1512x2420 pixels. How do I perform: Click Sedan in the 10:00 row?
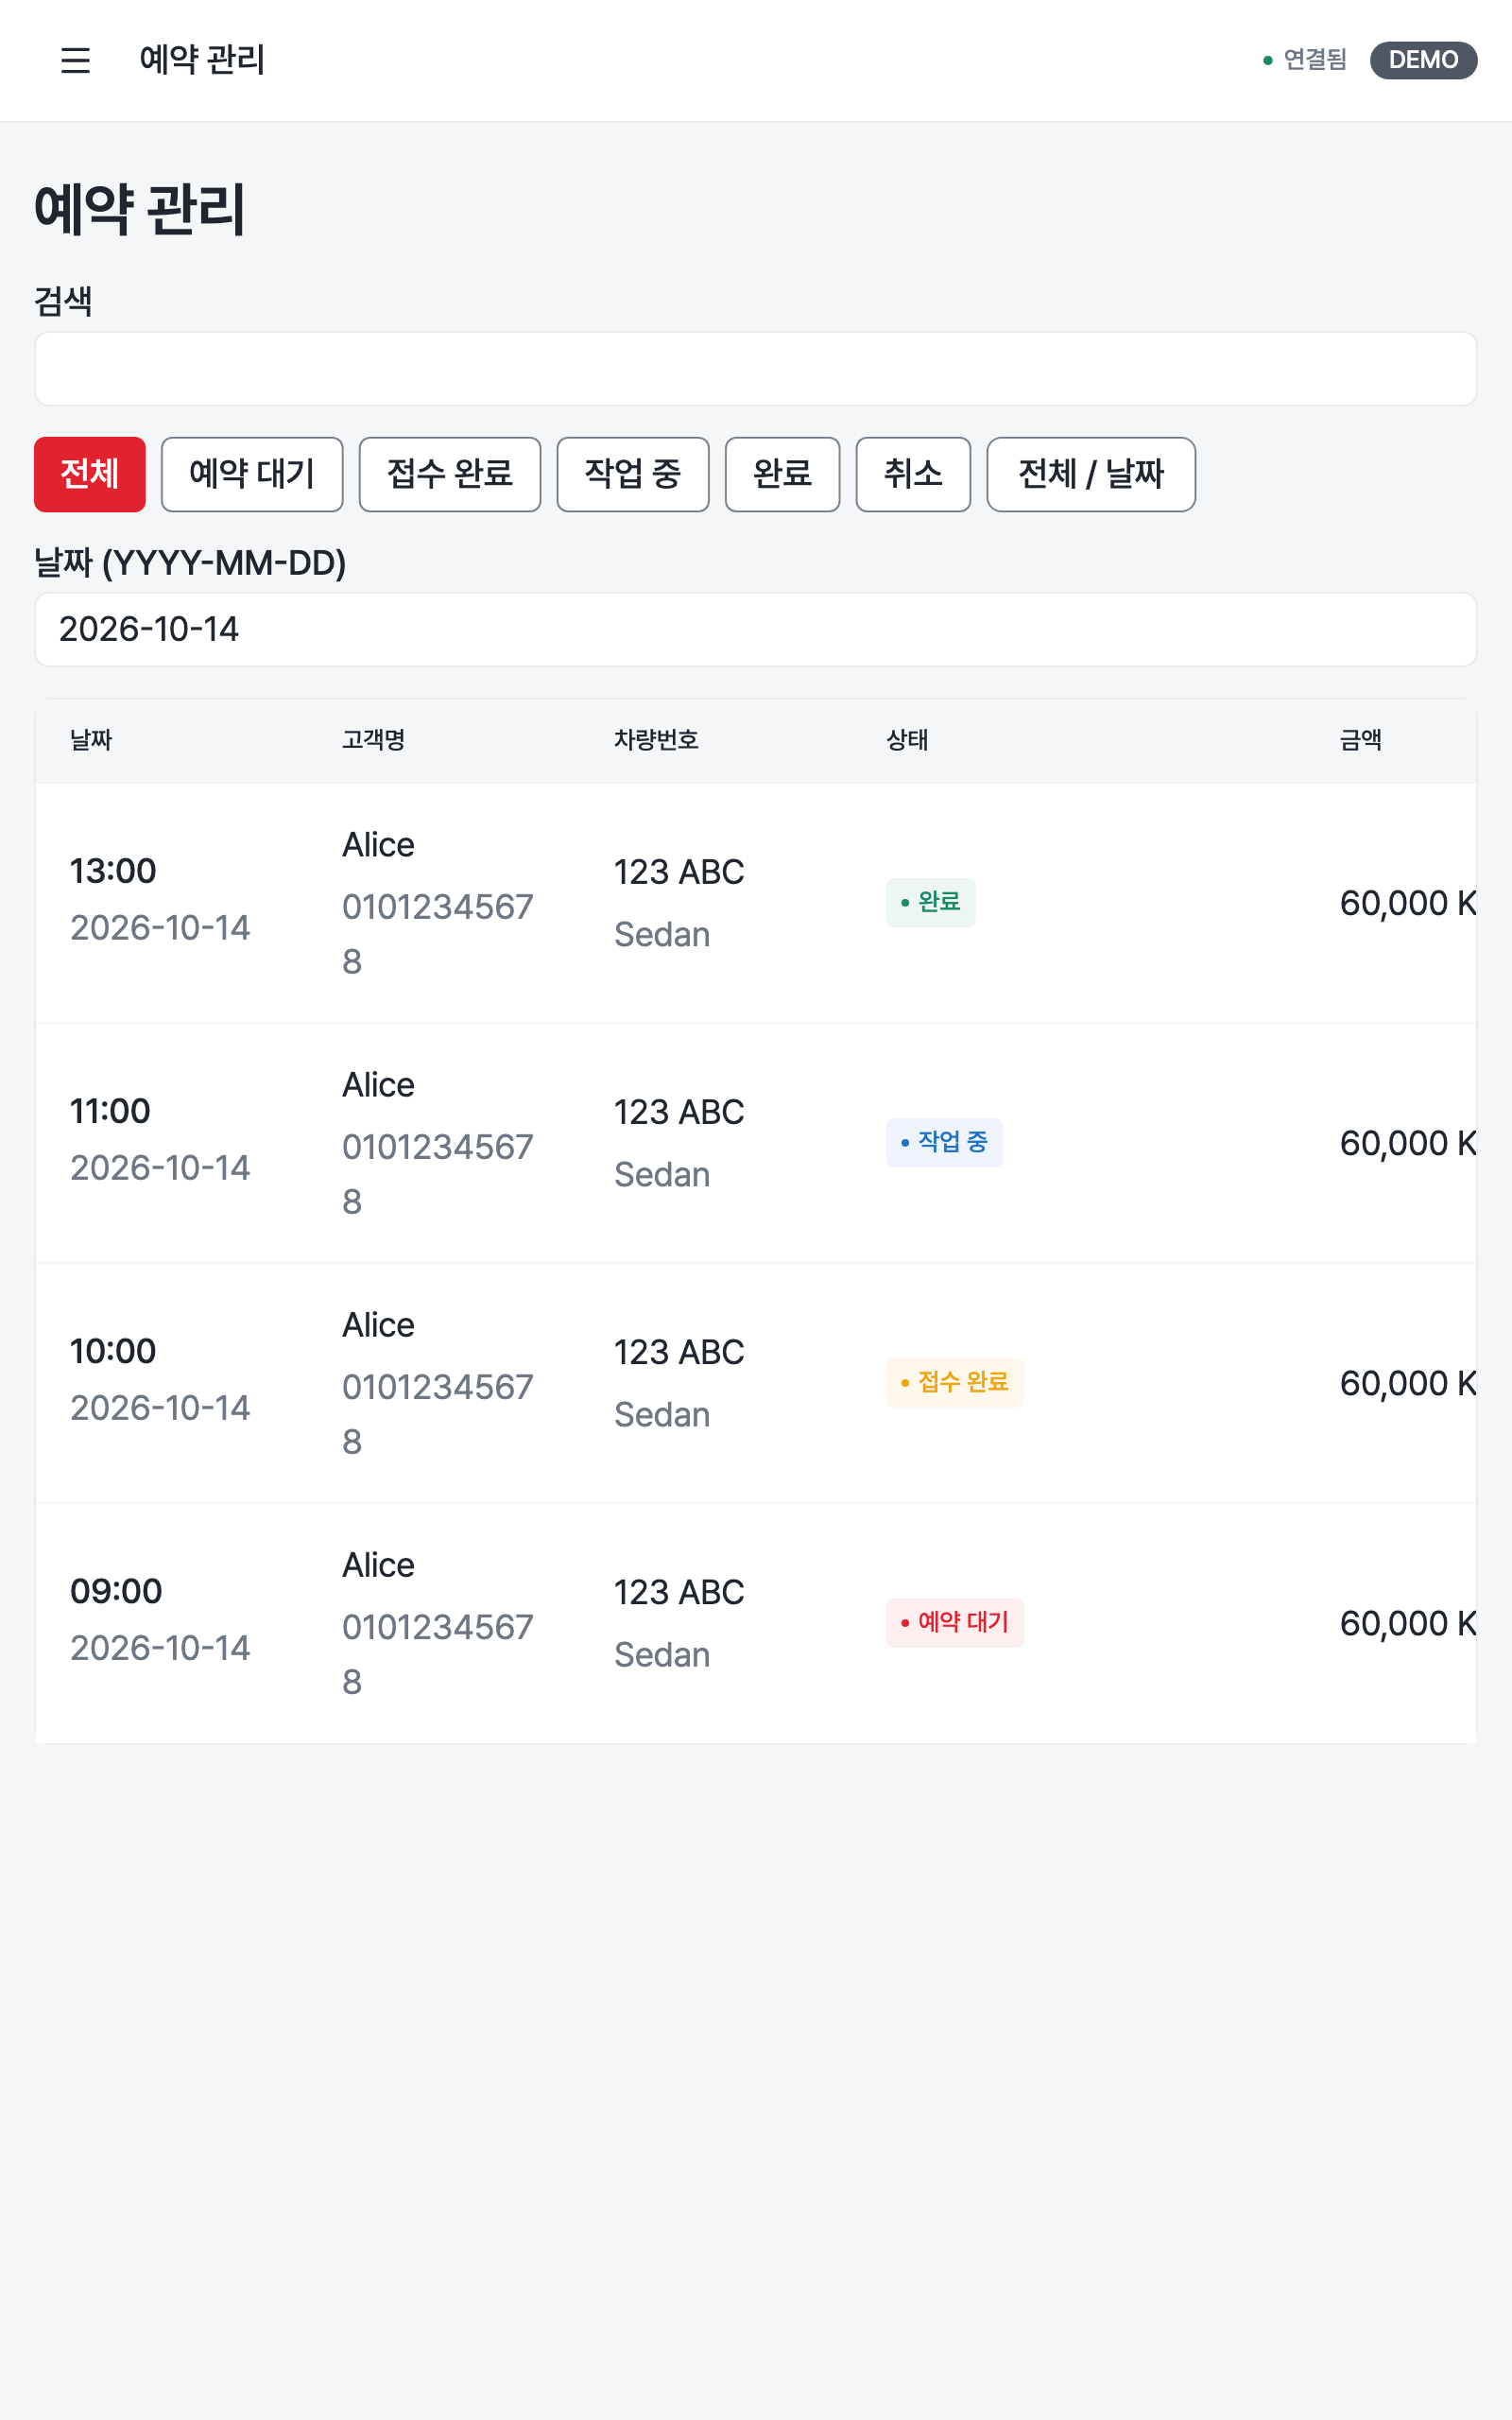click(662, 1415)
